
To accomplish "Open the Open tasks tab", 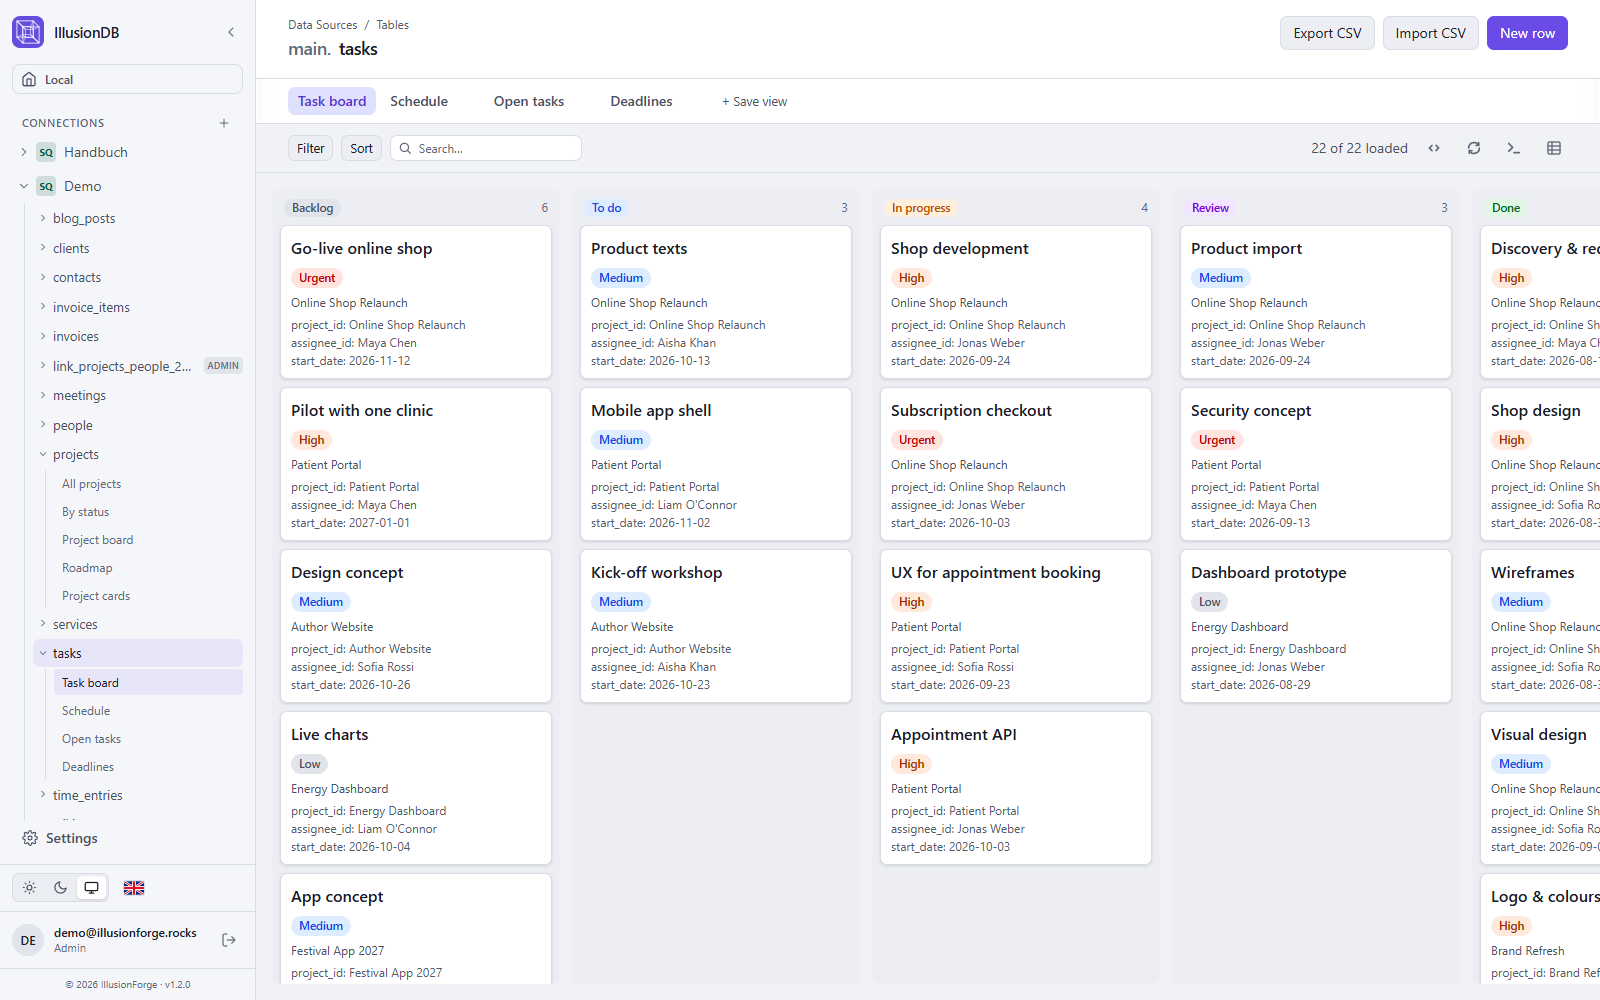I will (x=529, y=101).
